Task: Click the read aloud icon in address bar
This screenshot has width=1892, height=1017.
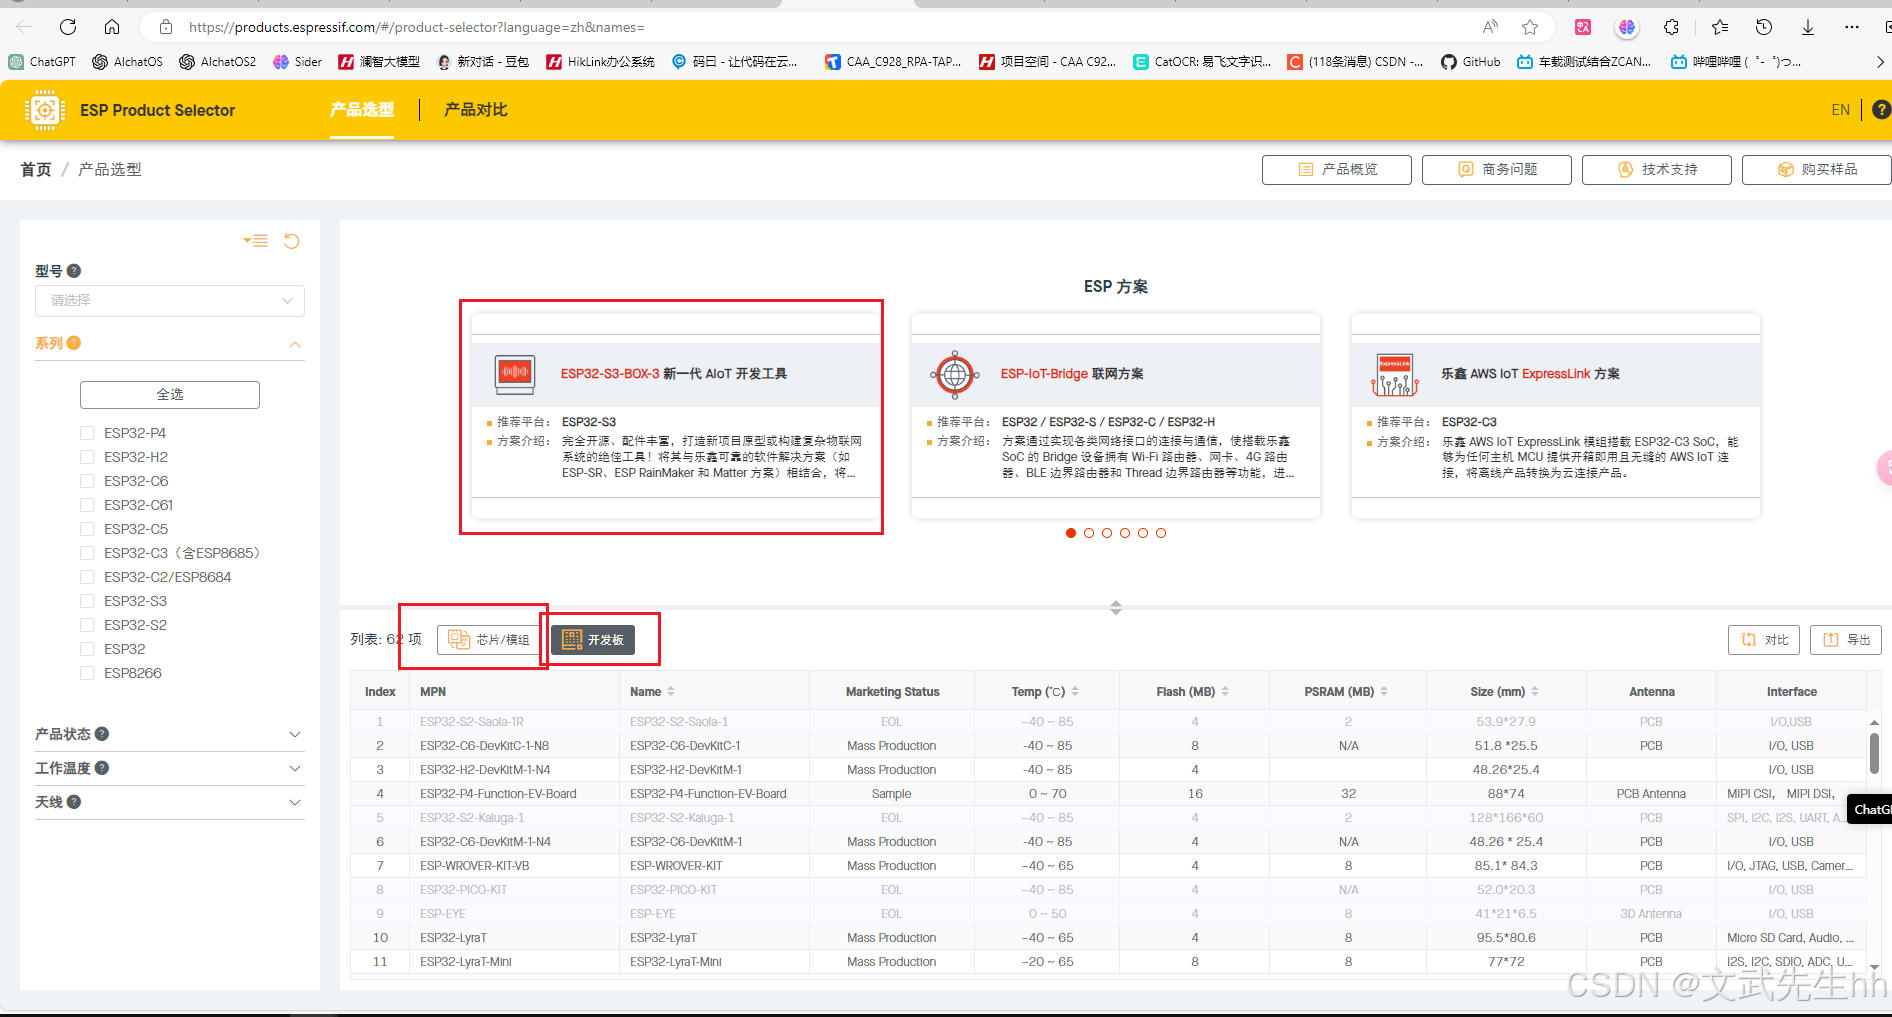Action: point(1490,27)
